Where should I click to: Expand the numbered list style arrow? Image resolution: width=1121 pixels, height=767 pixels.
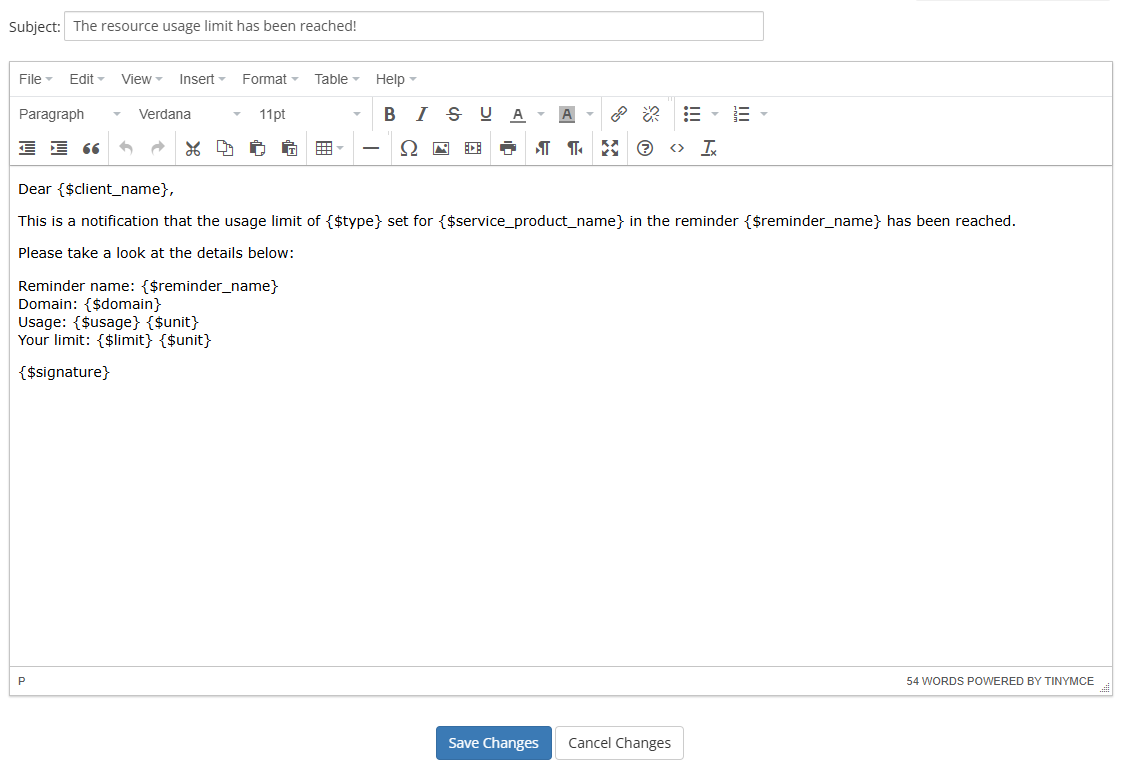coord(764,114)
